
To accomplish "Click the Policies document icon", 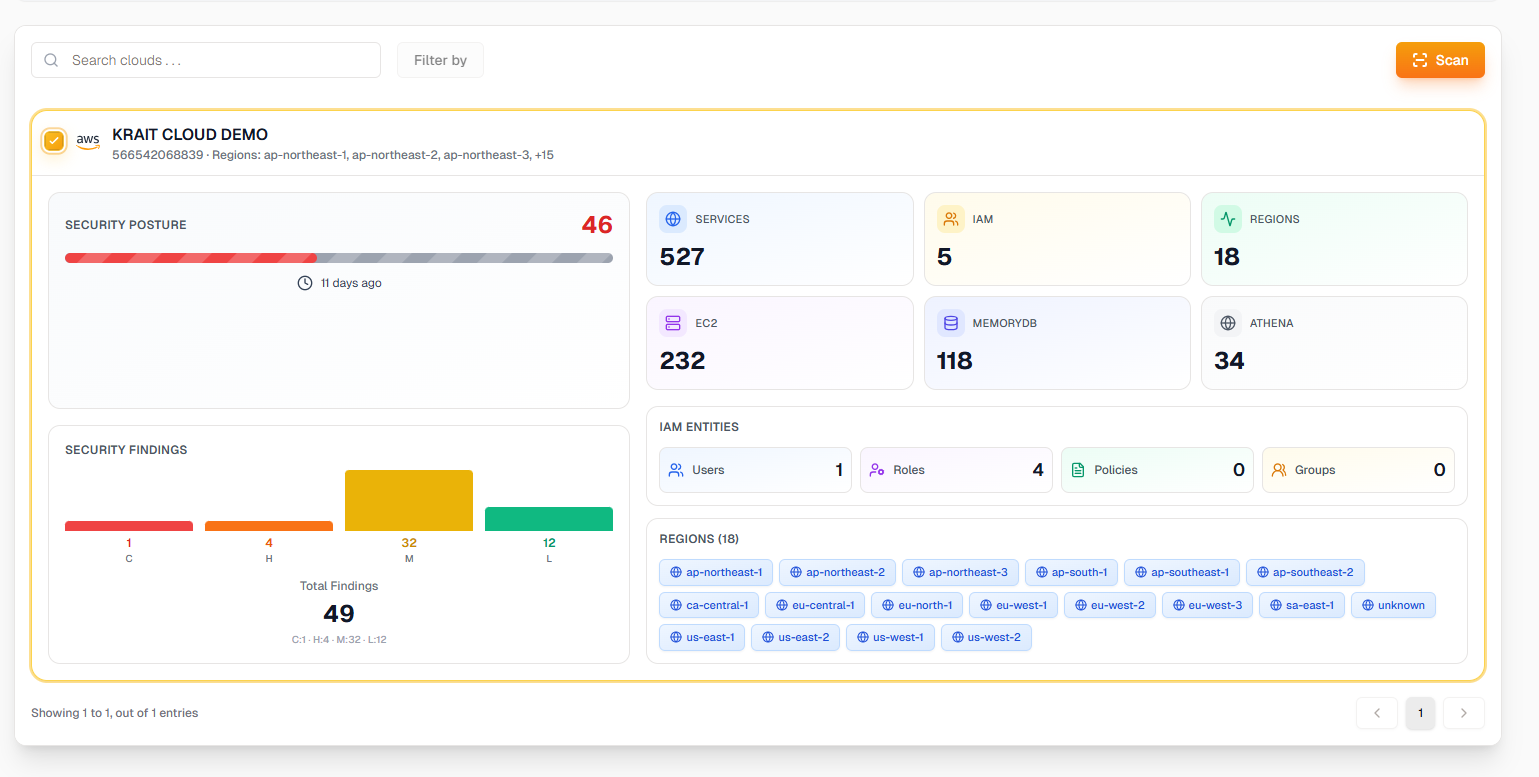I will pyautogui.click(x=1078, y=470).
